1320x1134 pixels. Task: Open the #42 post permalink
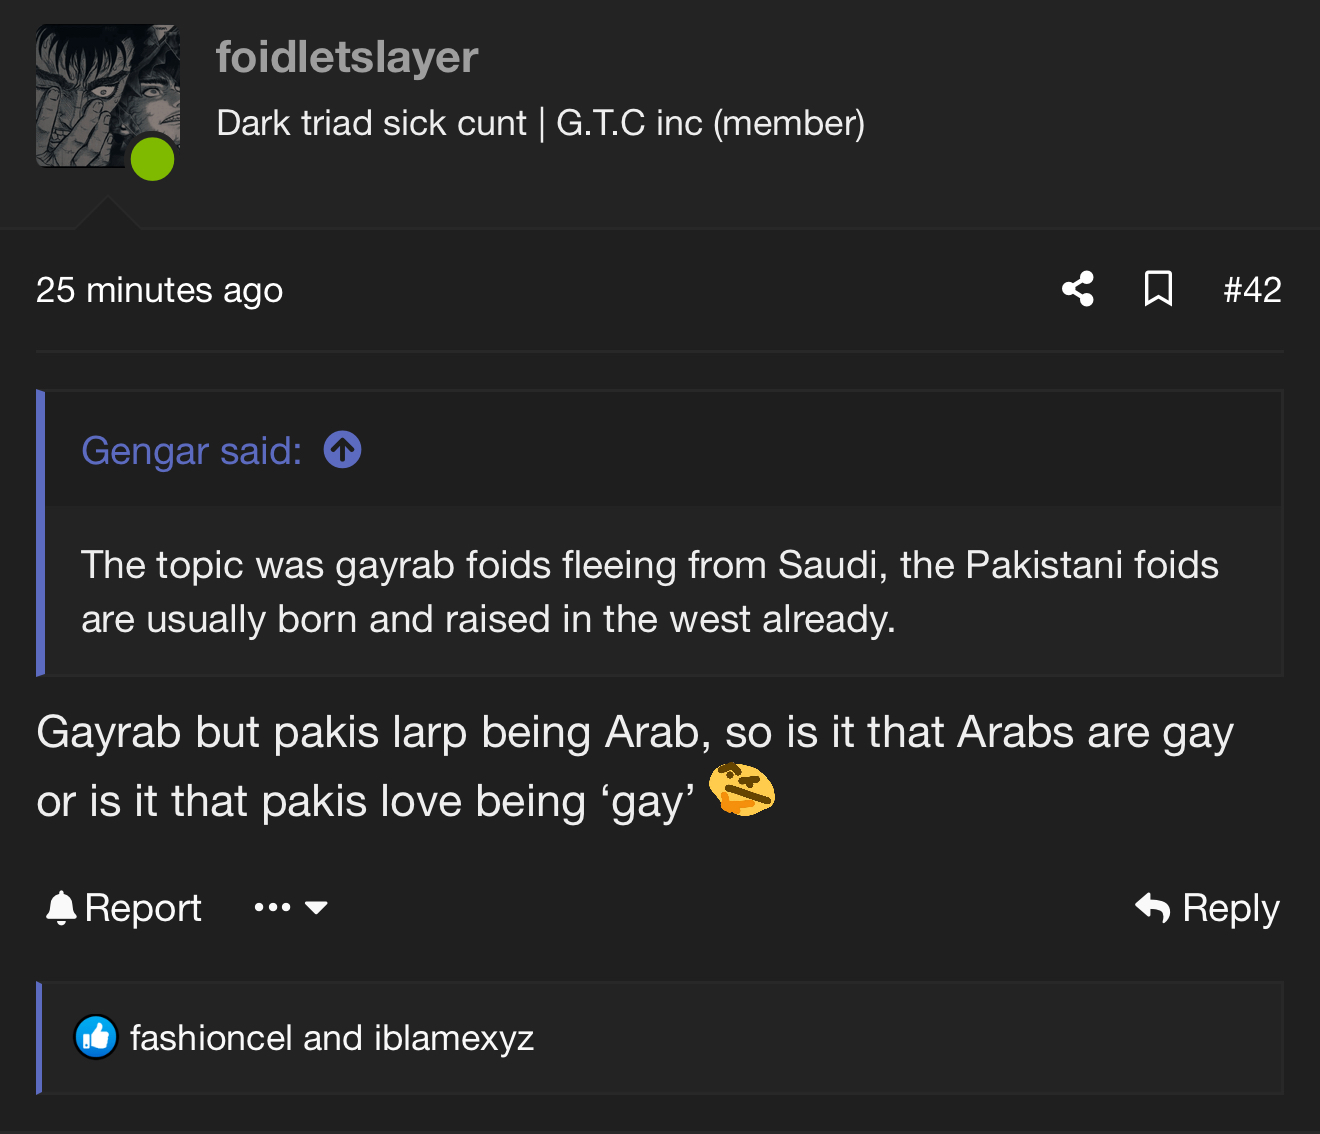[x=1252, y=290]
